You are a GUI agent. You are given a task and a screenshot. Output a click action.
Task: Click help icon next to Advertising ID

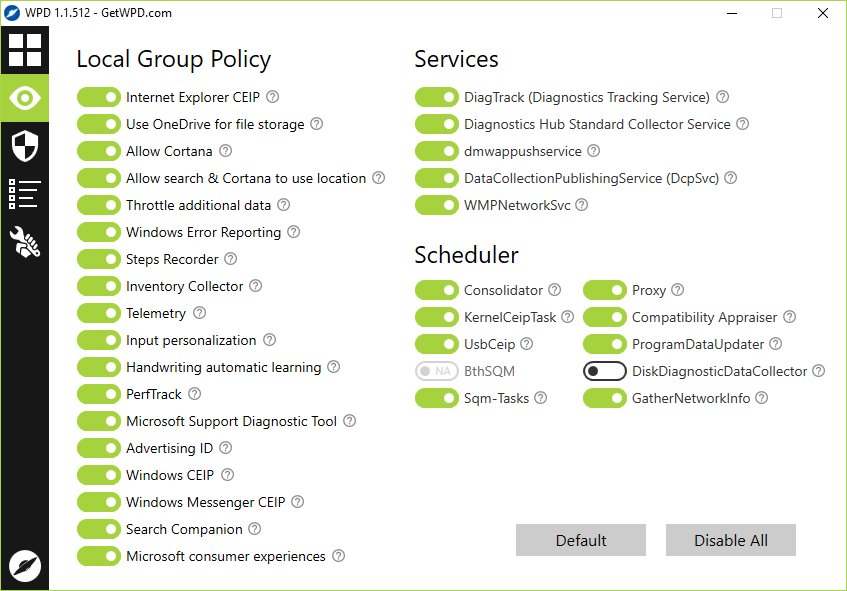(226, 448)
